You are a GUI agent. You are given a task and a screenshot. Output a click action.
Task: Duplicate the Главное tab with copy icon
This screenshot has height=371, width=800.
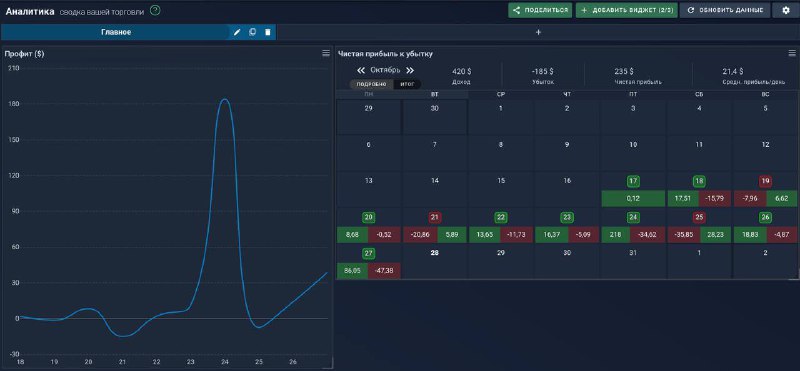pyautogui.click(x=252, y=32)
